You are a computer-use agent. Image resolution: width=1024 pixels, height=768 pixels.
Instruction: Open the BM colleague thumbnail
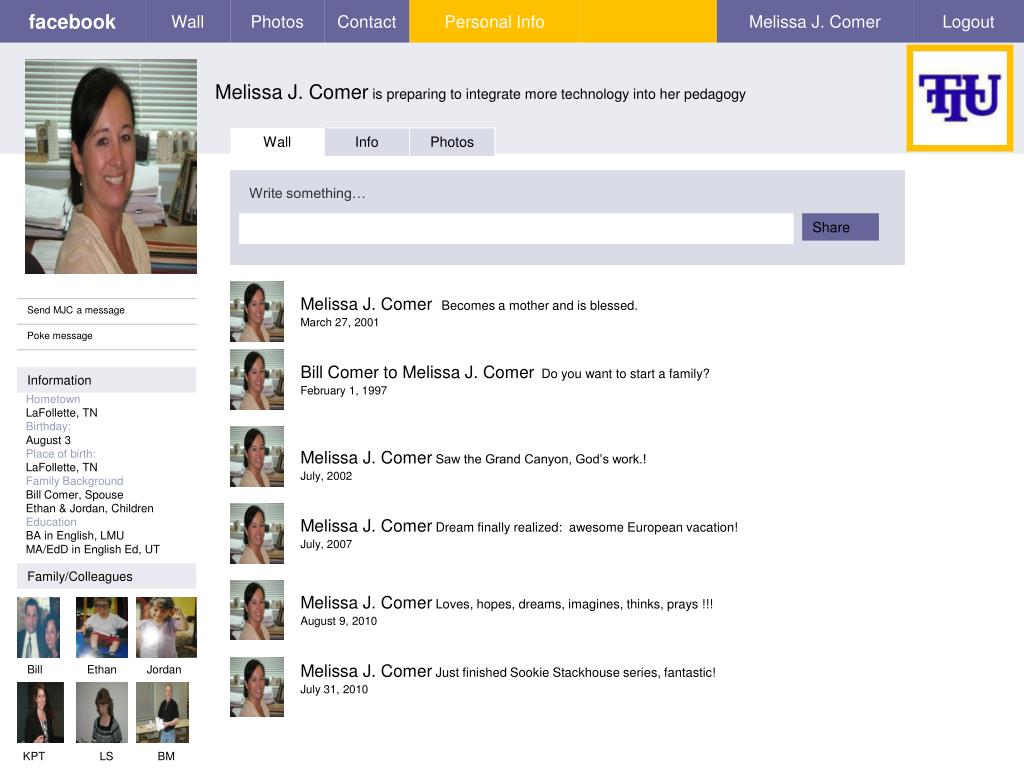[163, 712]
